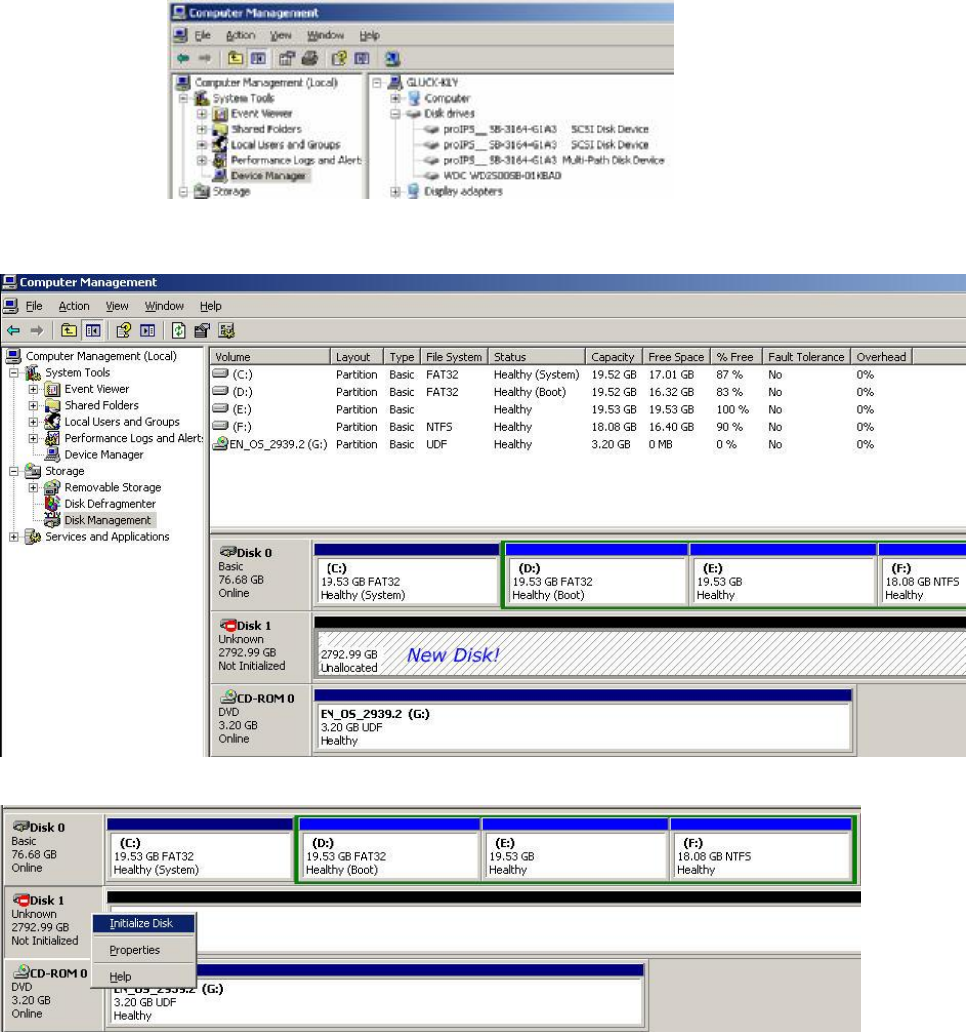Select Performance Logs and Alerts in Device Manager window
This screenshot has height=1032, width=966.
[295, 160]
